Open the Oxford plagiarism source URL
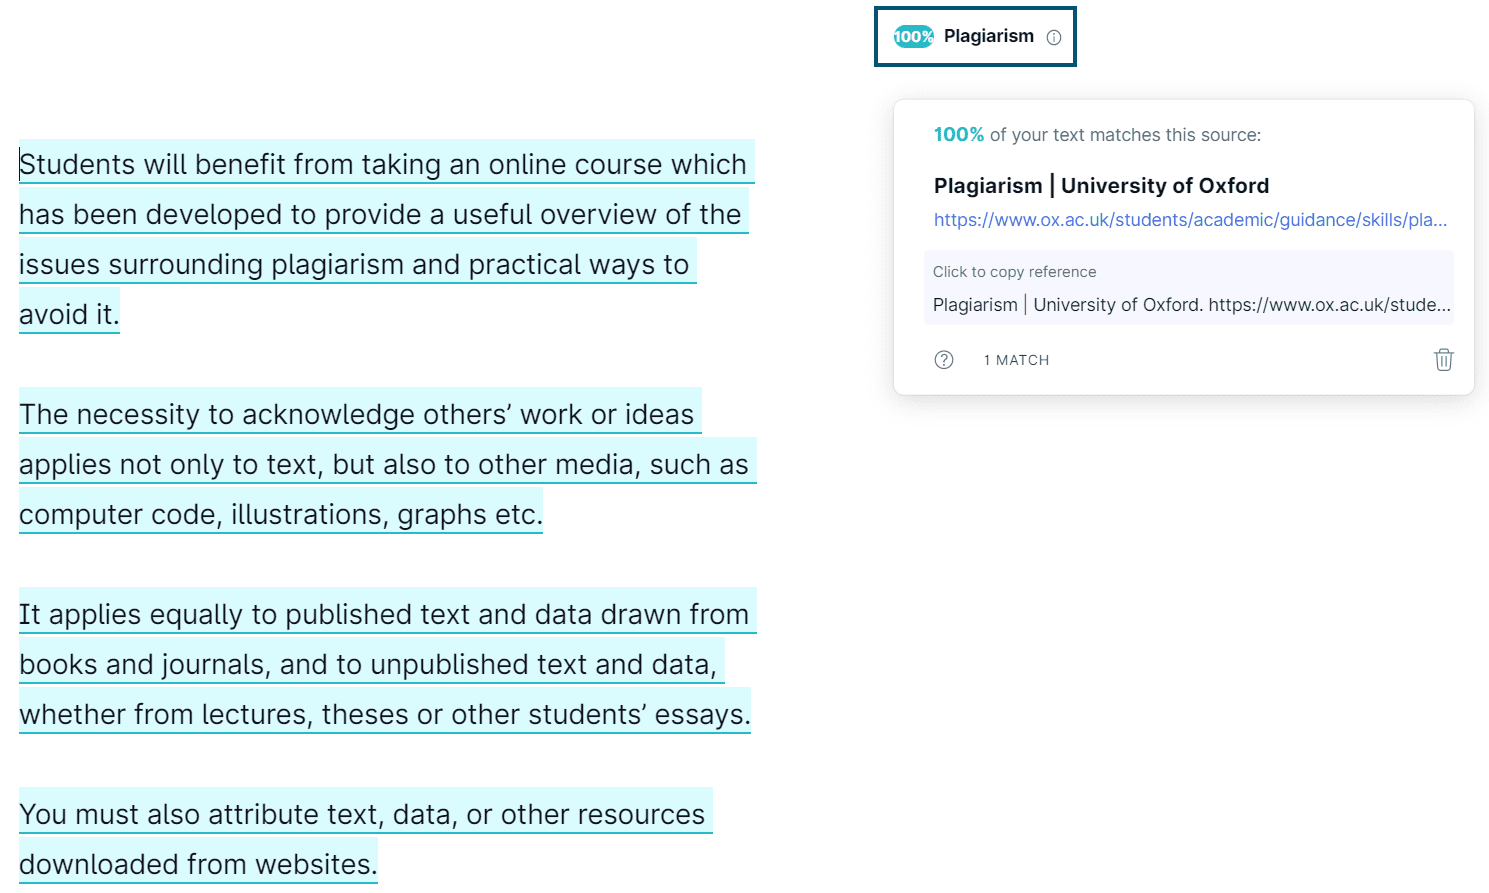Screen dimensions: 1489x893 click(1189, 219)
